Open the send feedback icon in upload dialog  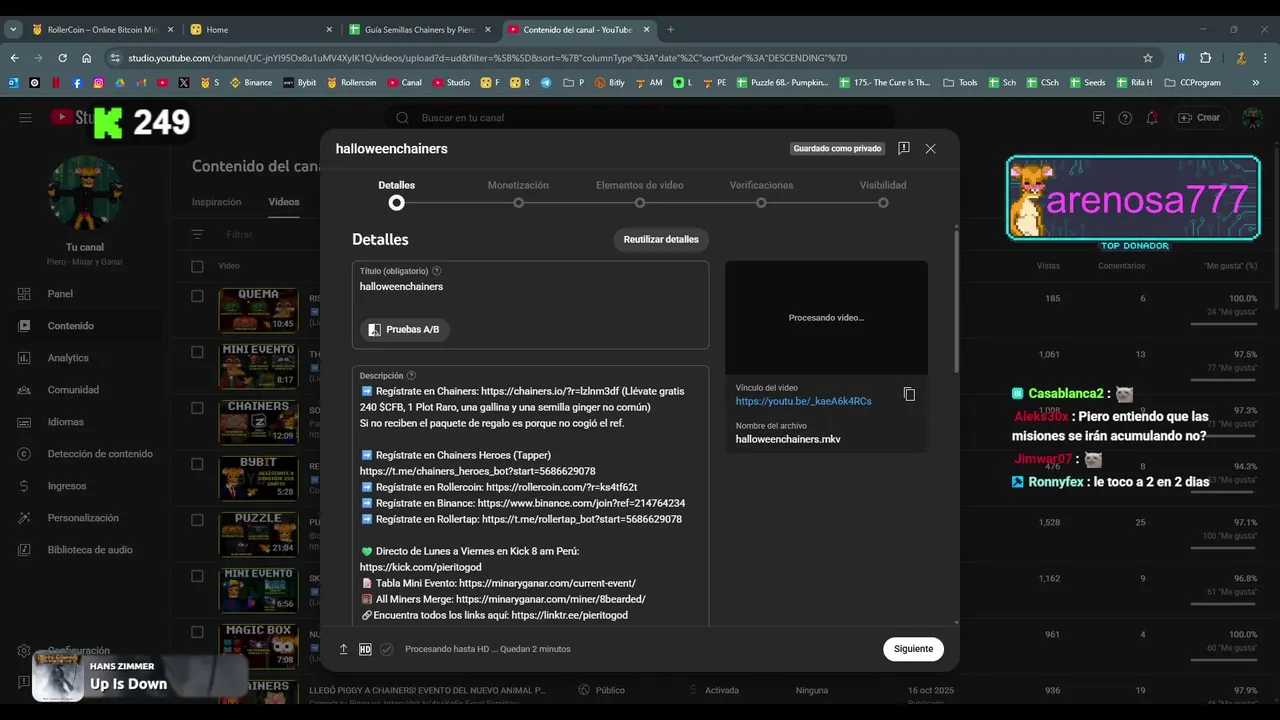click(x=904, y=148)
